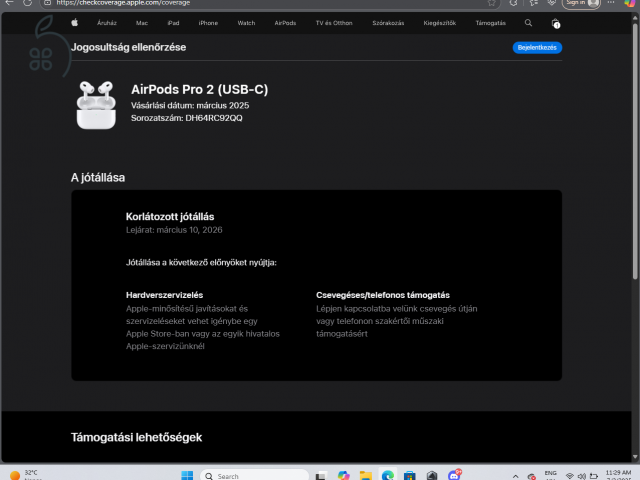
Task: Open the AirPods menu
Action: coord(285,23)
